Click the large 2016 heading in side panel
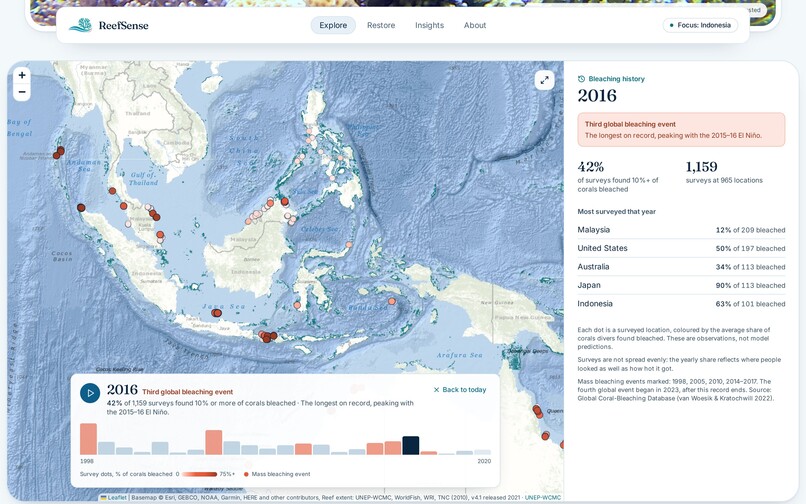806x504 pixels. coord(597,96)
